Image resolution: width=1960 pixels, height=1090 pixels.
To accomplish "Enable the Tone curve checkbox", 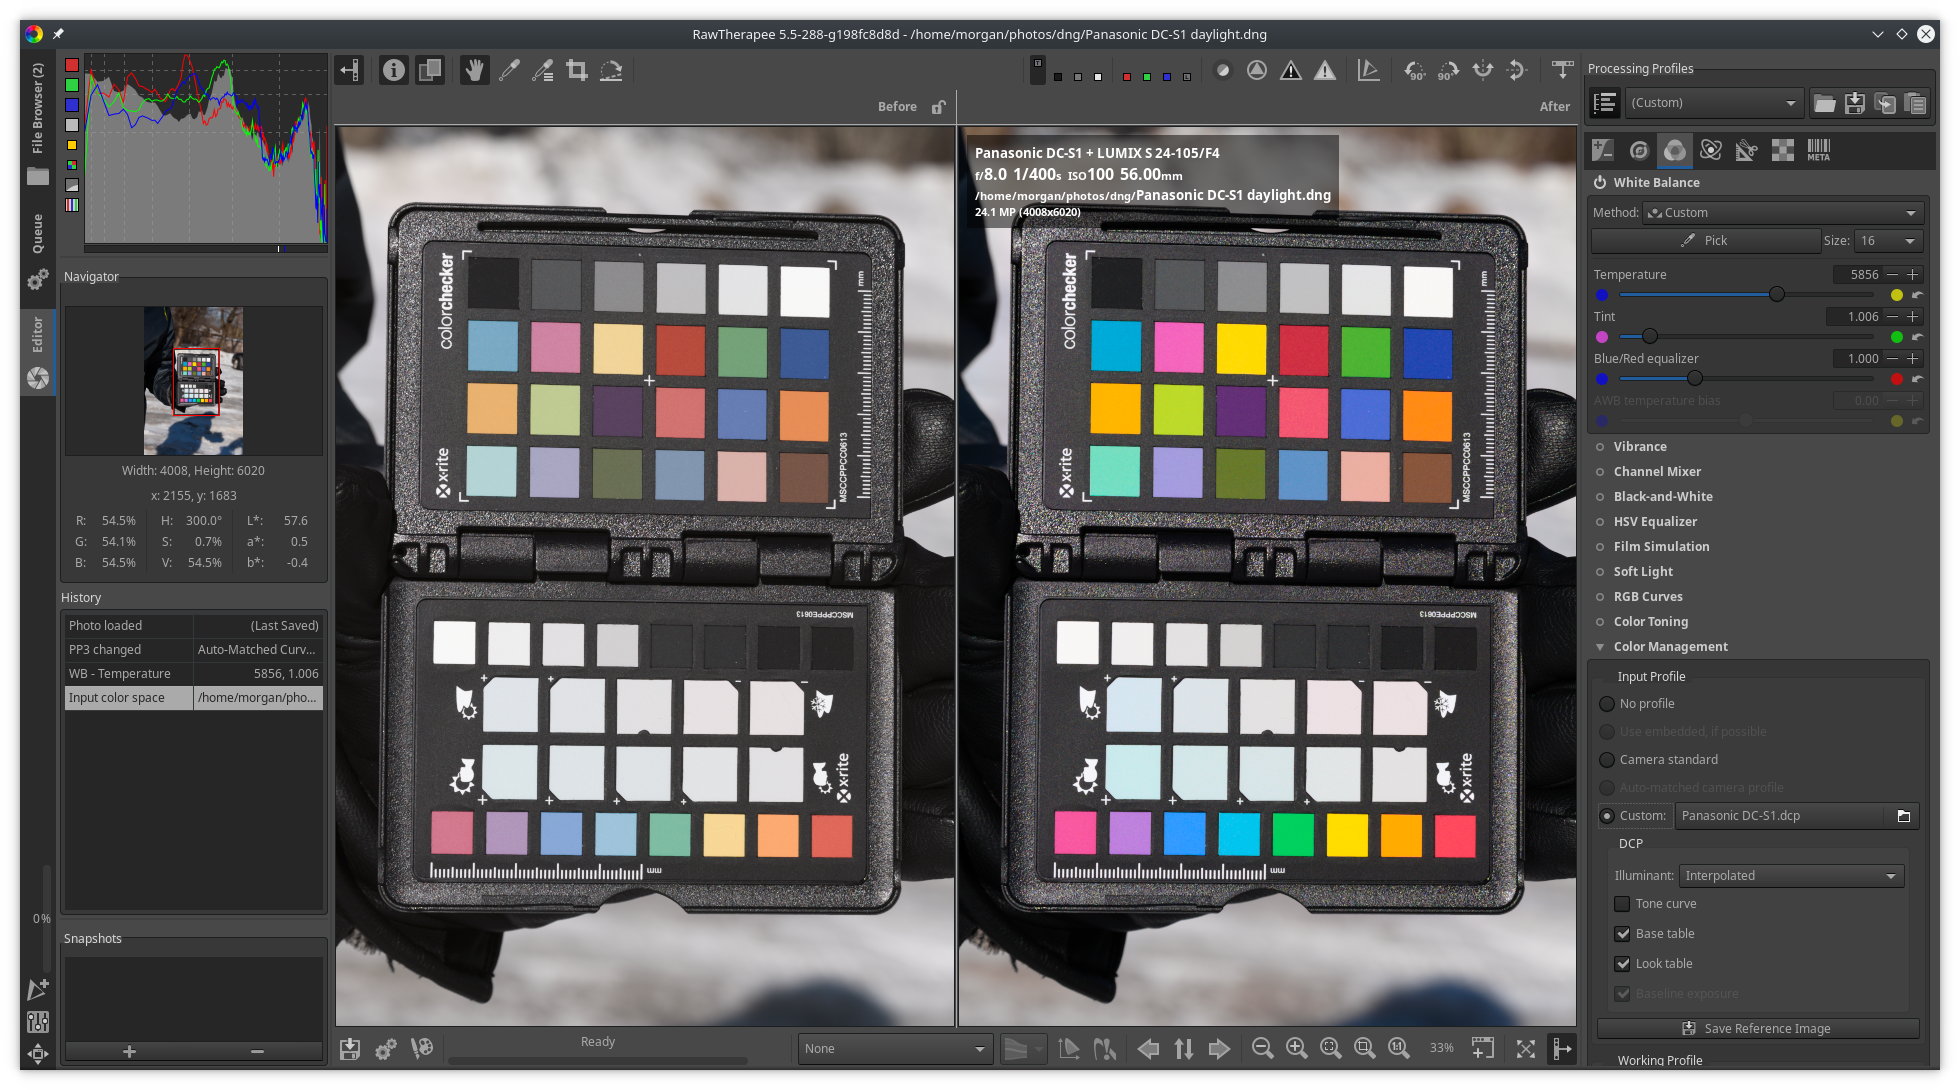I will coord(1622,904).
